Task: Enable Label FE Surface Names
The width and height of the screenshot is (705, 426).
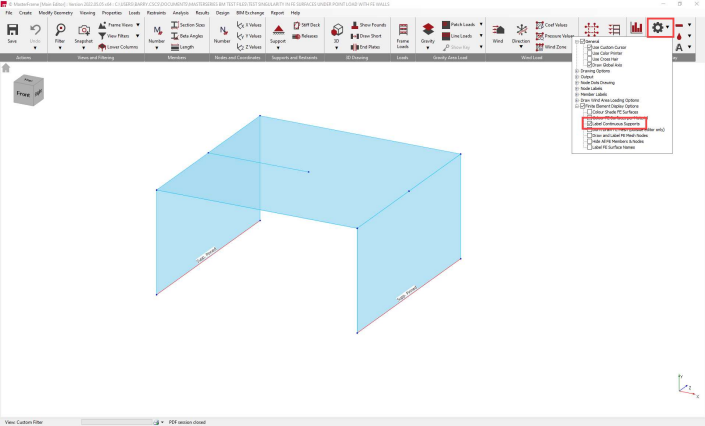Action: 589,147
